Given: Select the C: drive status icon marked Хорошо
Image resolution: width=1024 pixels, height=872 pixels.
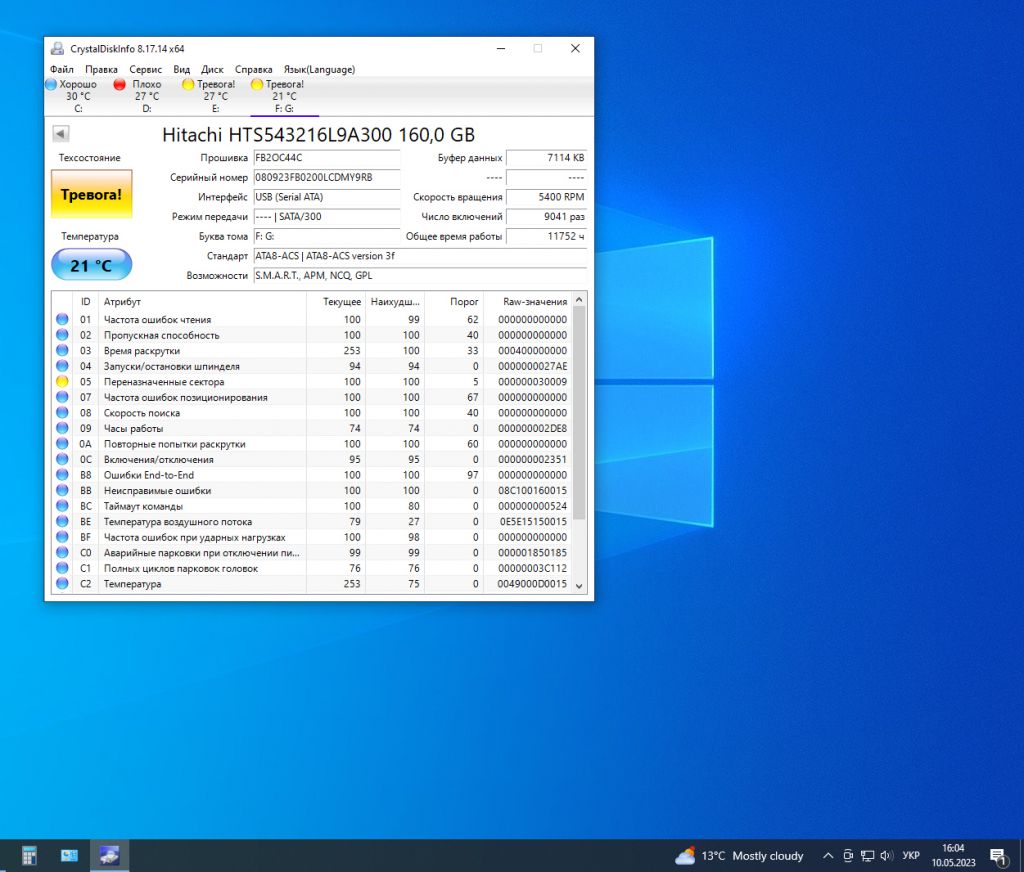Looking at the screenshot, I should [51, 84].
